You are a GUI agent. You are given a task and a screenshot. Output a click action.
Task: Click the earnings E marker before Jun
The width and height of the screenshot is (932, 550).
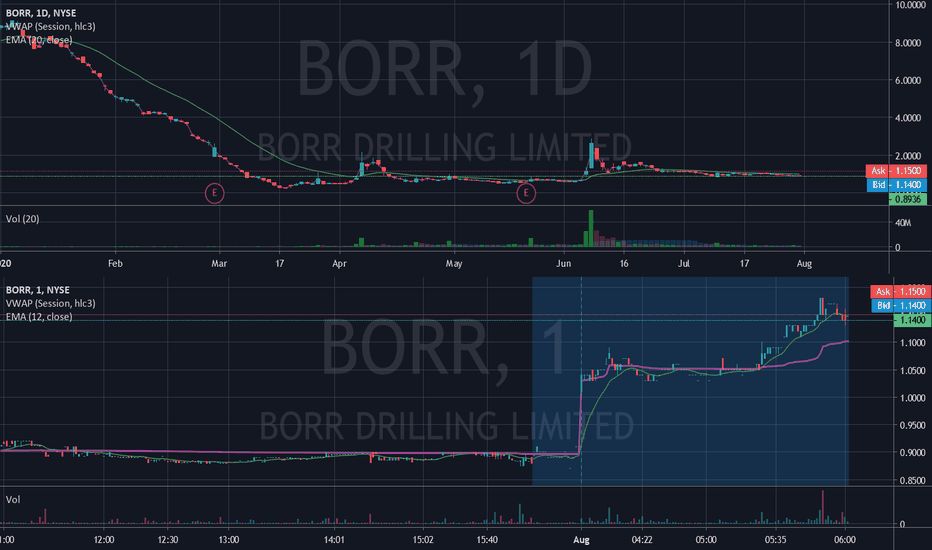click(x=525, y=193)
